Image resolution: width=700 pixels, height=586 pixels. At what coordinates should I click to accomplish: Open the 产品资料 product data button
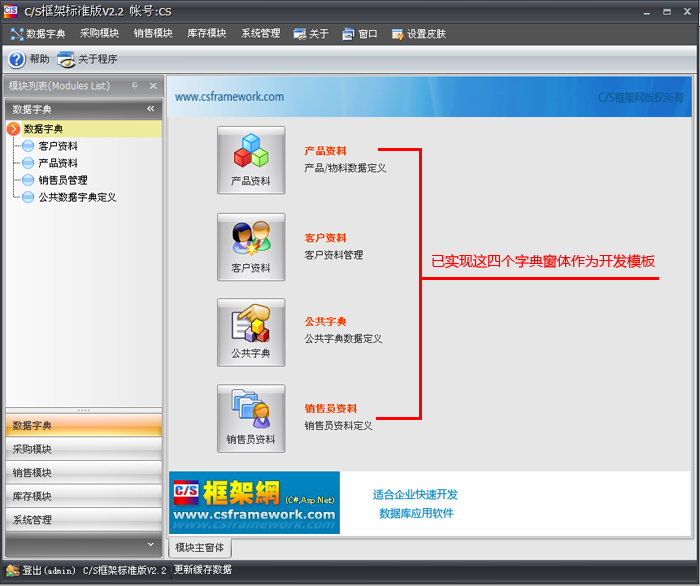coord(251,160)
